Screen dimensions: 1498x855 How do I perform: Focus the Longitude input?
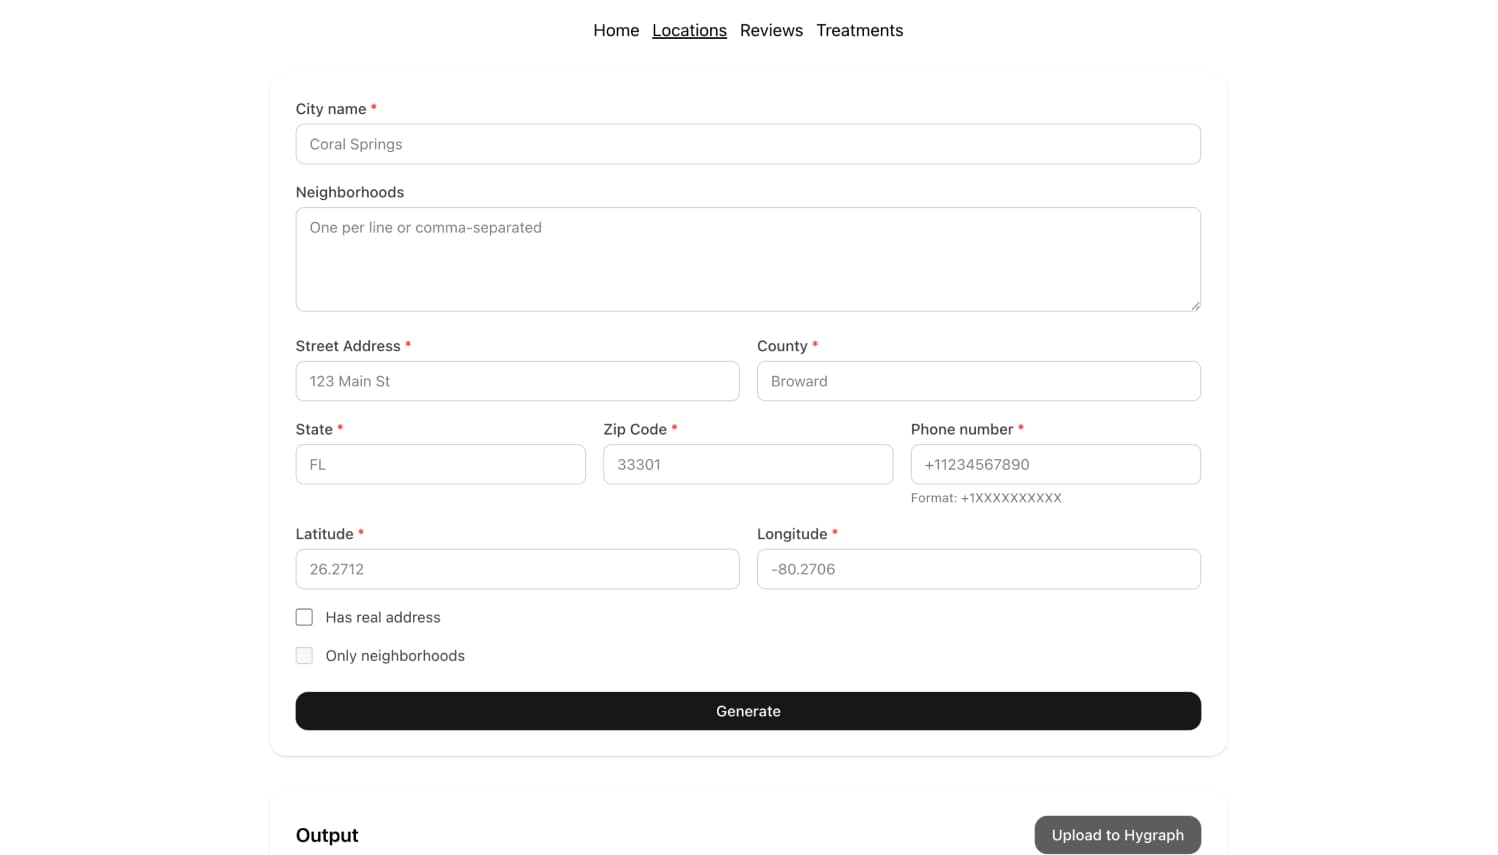pyautogui.click(x=978, y=569)
